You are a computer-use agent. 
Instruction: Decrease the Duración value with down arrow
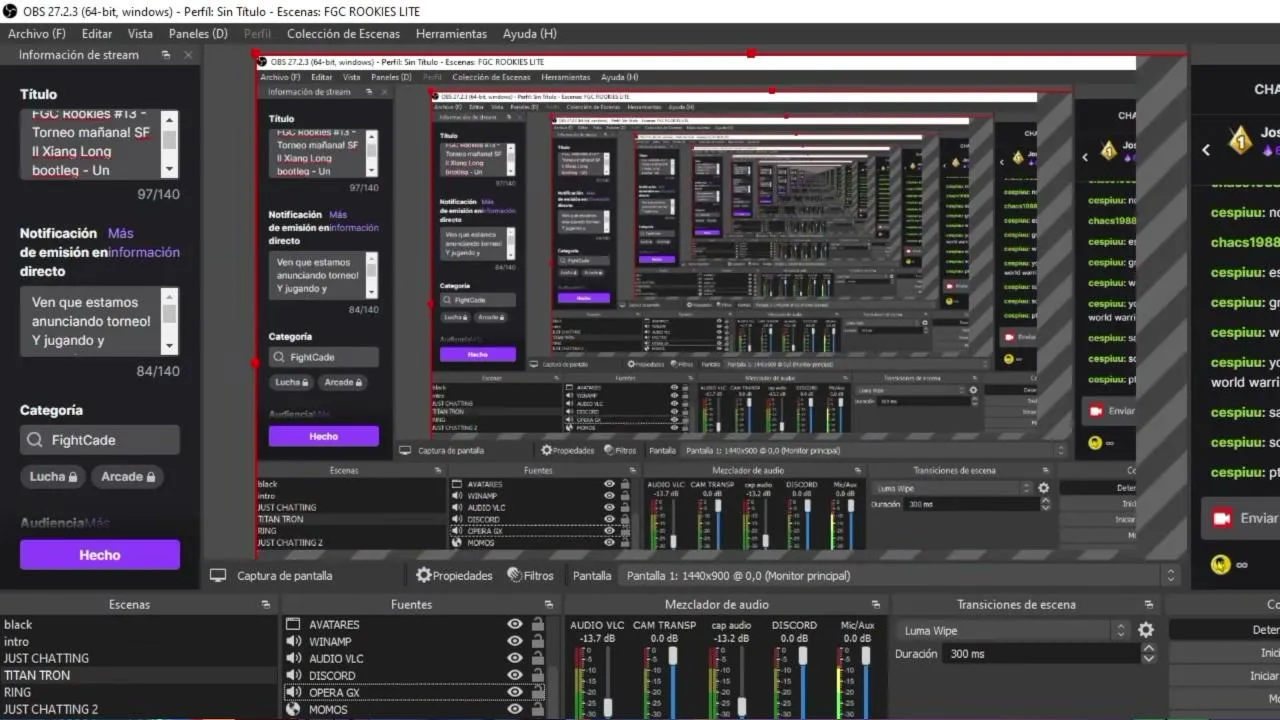[1148, 659]
